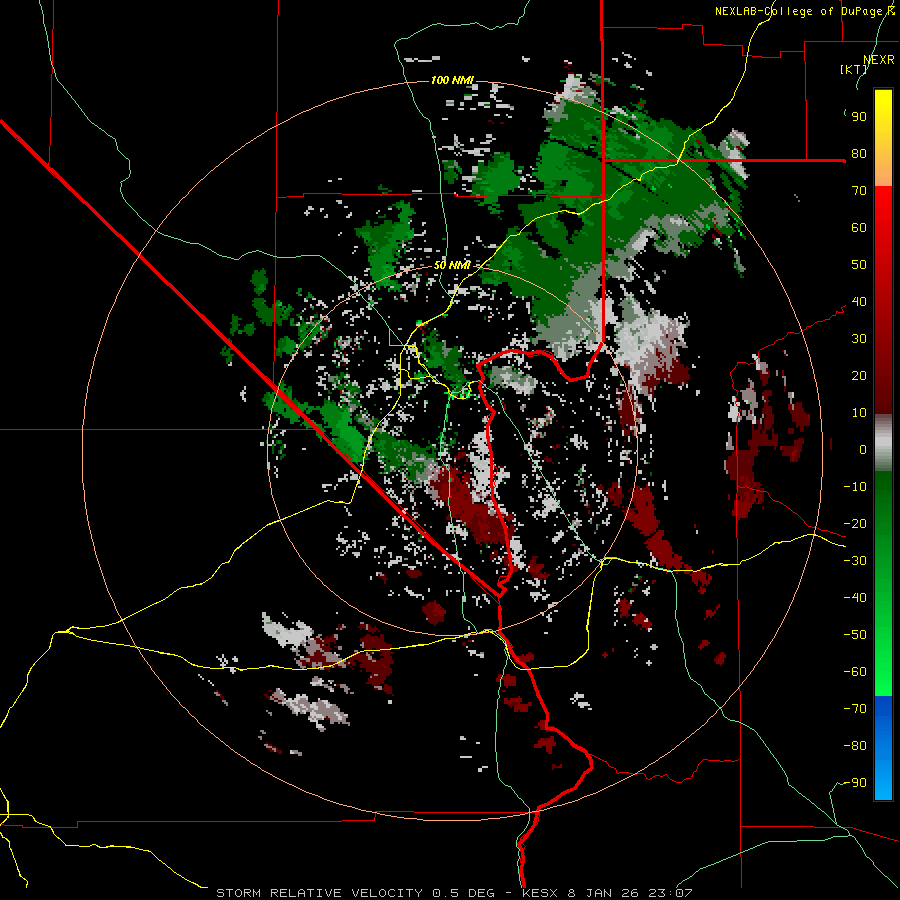Click the positive 90 legend value
The width and height of the screenshot is (900, 900).
(859, 117)
